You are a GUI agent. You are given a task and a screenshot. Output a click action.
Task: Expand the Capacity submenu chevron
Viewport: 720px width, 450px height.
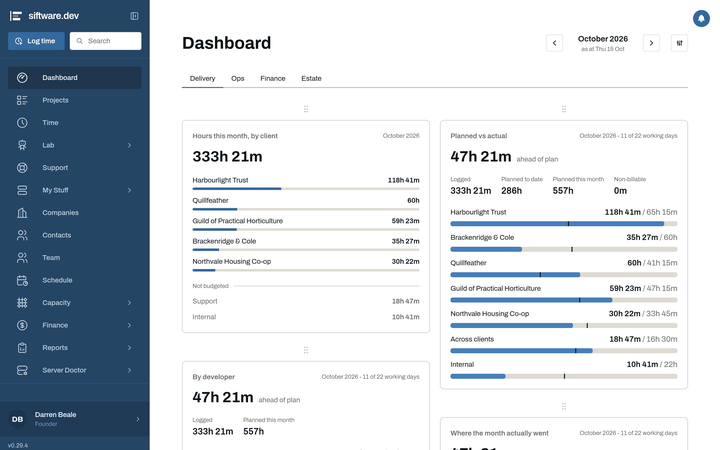[129, 303]
